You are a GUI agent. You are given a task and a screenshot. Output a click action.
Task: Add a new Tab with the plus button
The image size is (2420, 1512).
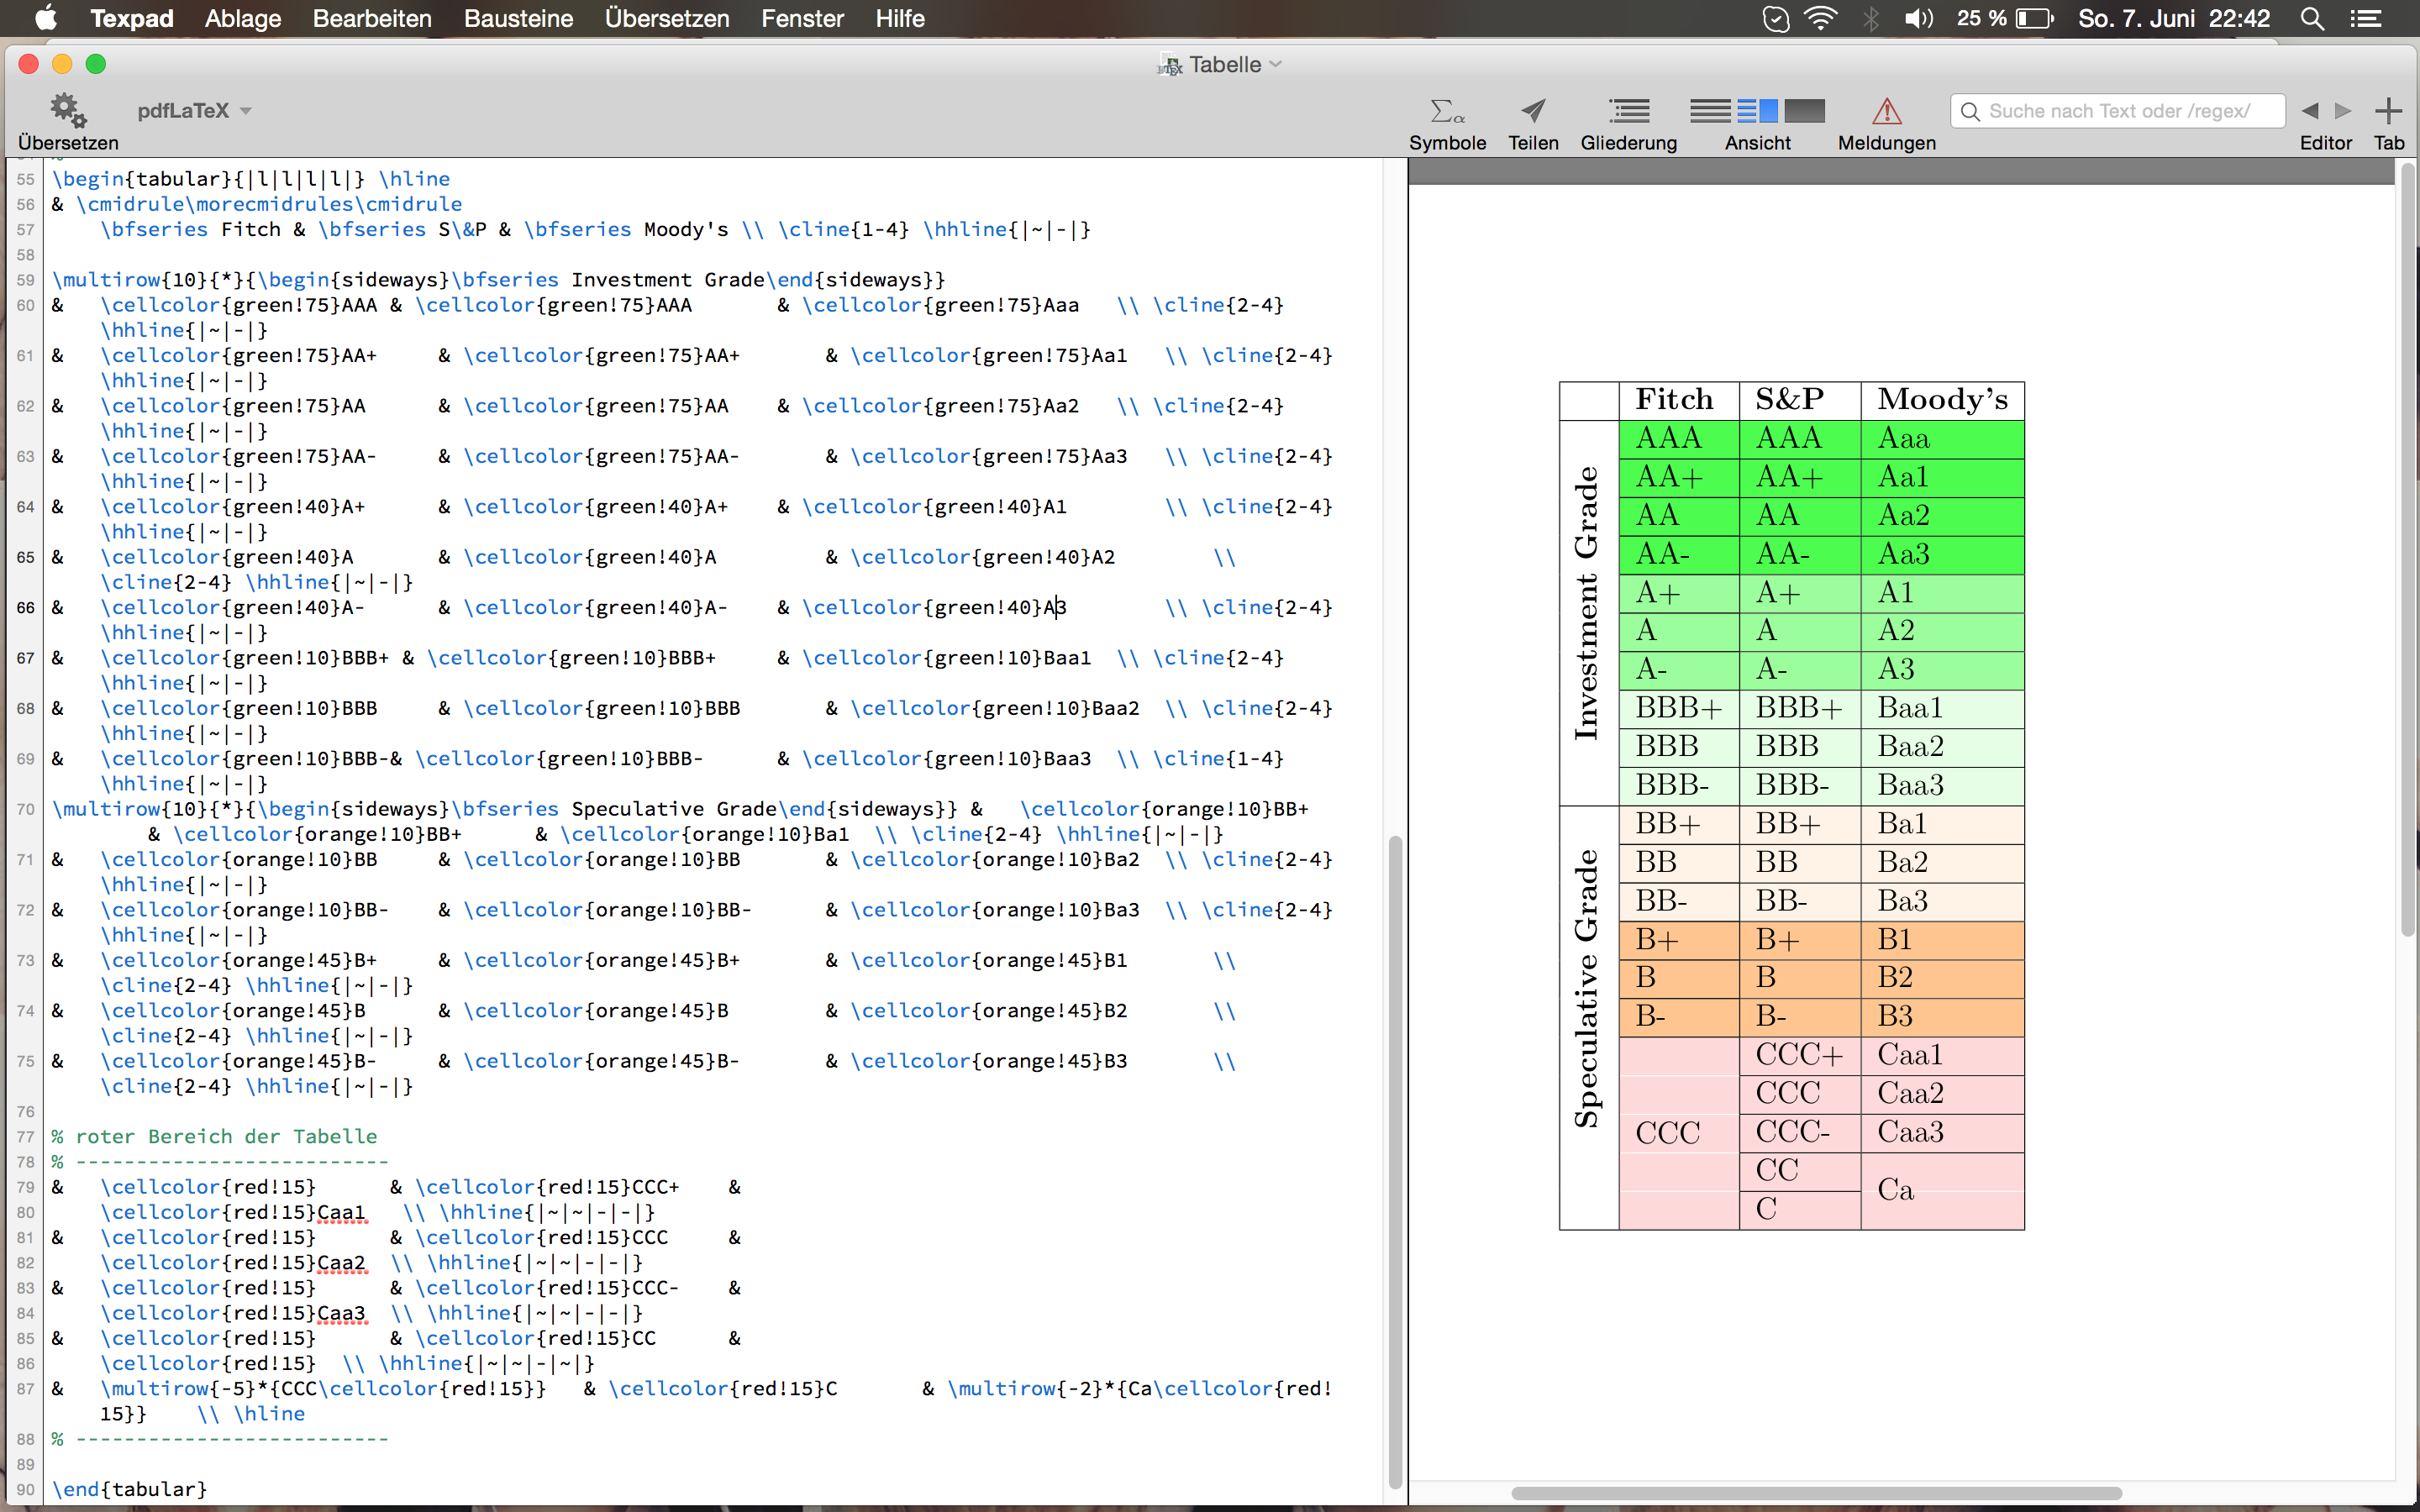[x=2388, y=110]
